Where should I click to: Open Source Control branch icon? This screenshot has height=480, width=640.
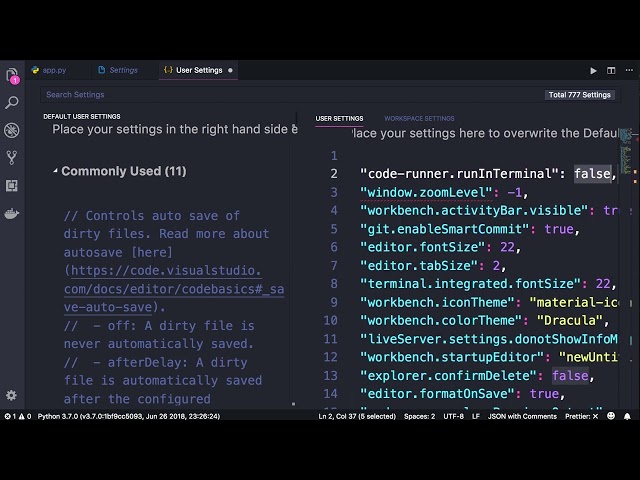click(x=11, y=158)
